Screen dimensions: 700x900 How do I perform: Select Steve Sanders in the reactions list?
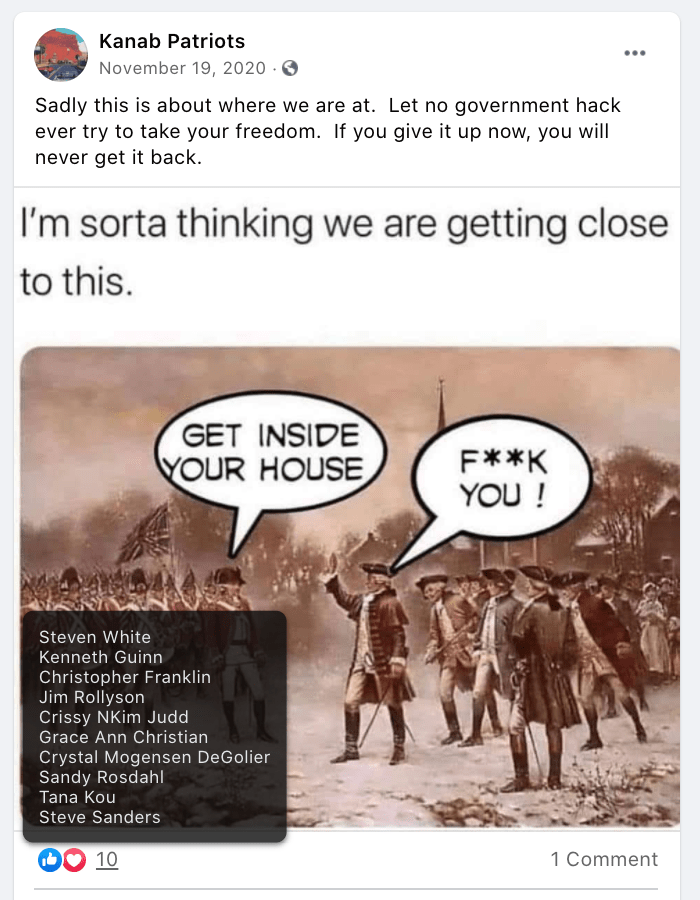[x=100, y=817]
